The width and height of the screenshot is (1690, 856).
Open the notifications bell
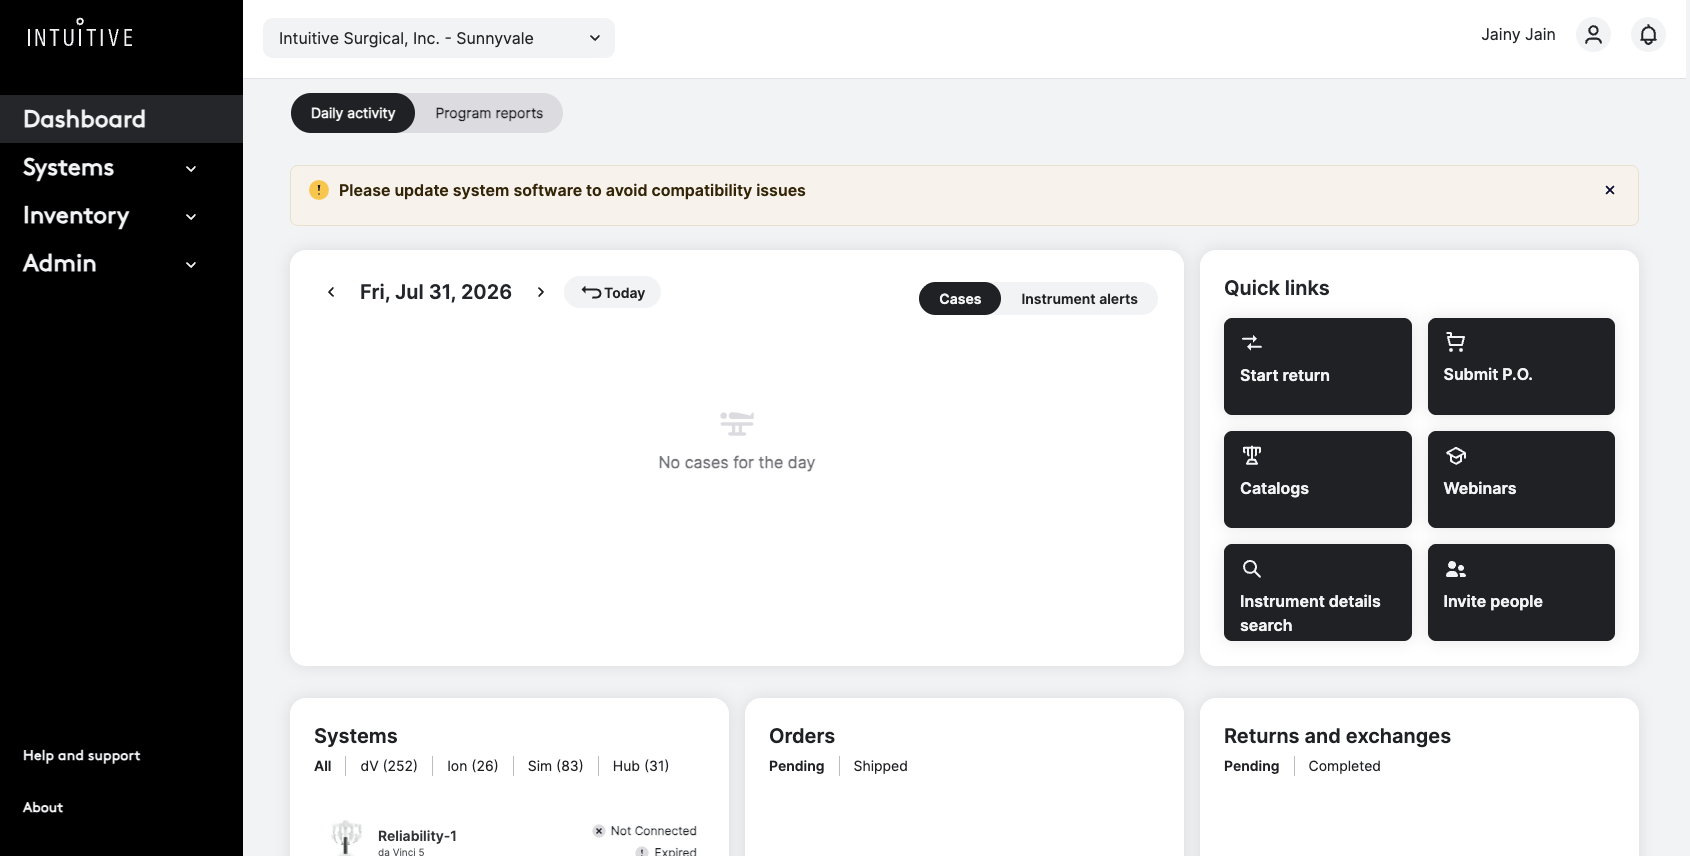point(1648,35)
